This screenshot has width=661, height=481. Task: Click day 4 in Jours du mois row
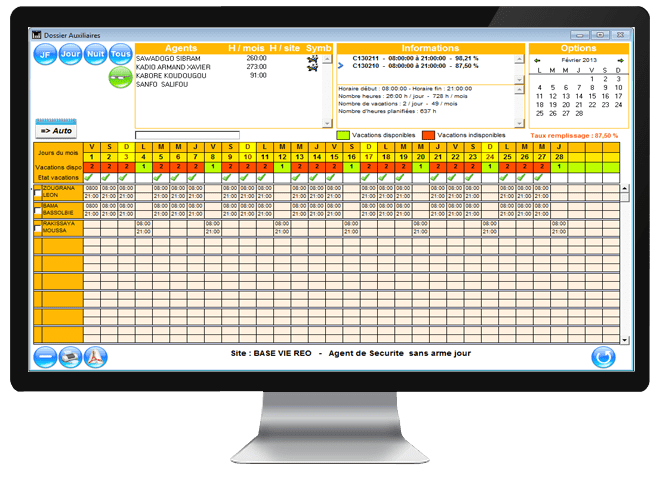click(x=144, y=157)
